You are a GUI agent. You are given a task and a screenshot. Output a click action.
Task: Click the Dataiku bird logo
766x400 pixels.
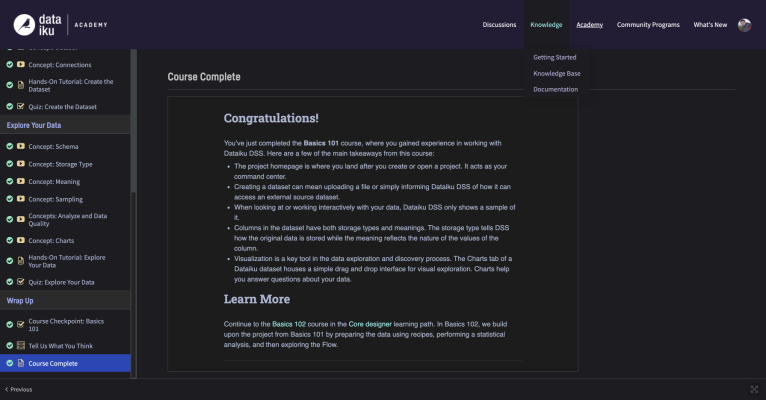pyautogui.click(x=24, y=25)
